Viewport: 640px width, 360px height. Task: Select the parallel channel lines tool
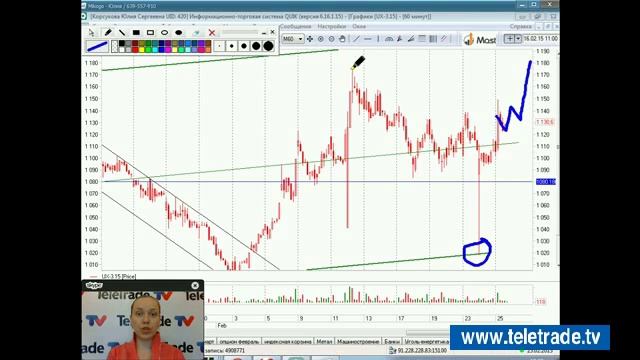point(444,39)
